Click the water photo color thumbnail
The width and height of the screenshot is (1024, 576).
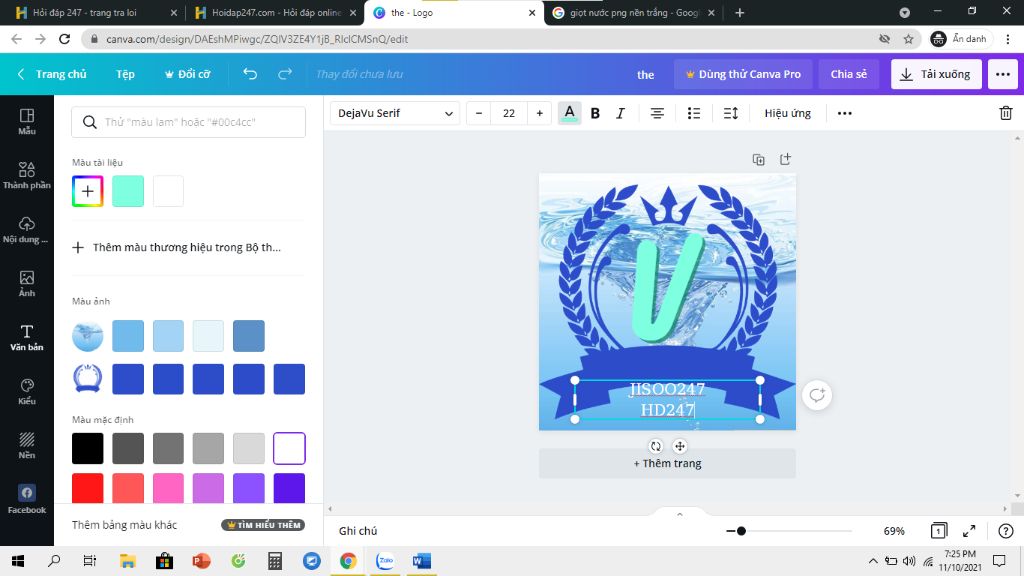(x=88, y=336)
